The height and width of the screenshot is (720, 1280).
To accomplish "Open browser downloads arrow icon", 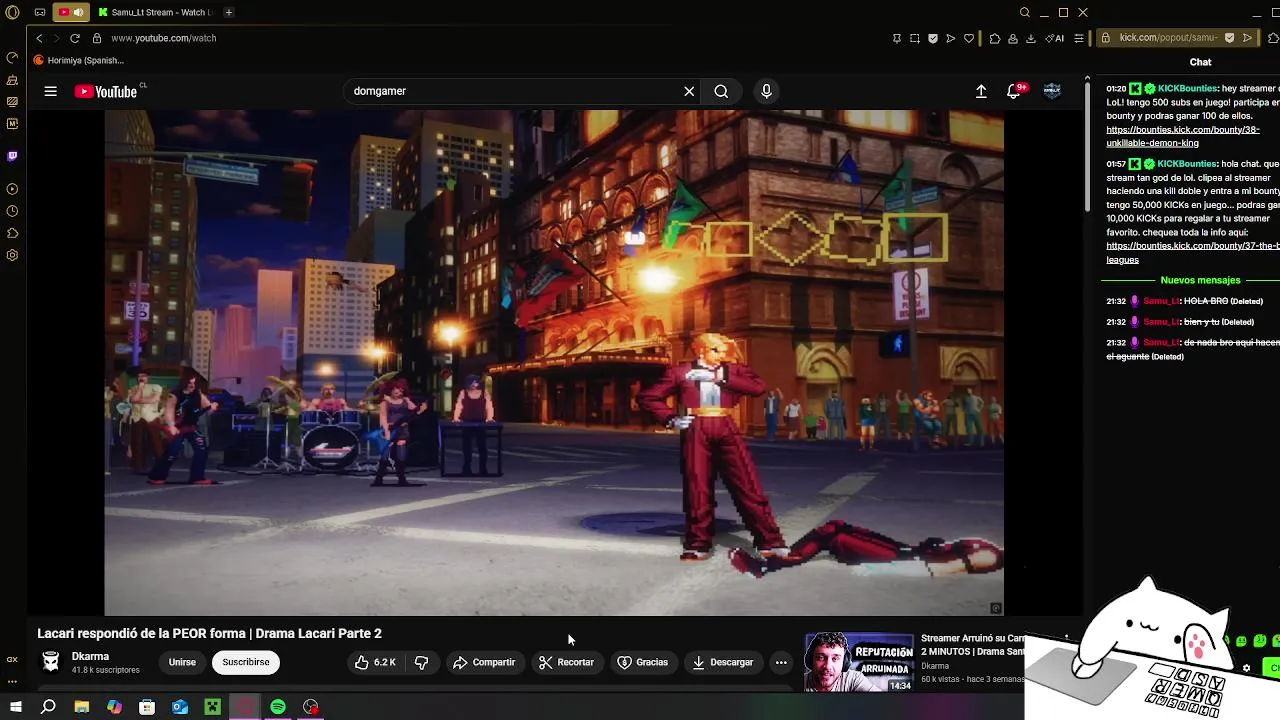I will click(1031, 38).
